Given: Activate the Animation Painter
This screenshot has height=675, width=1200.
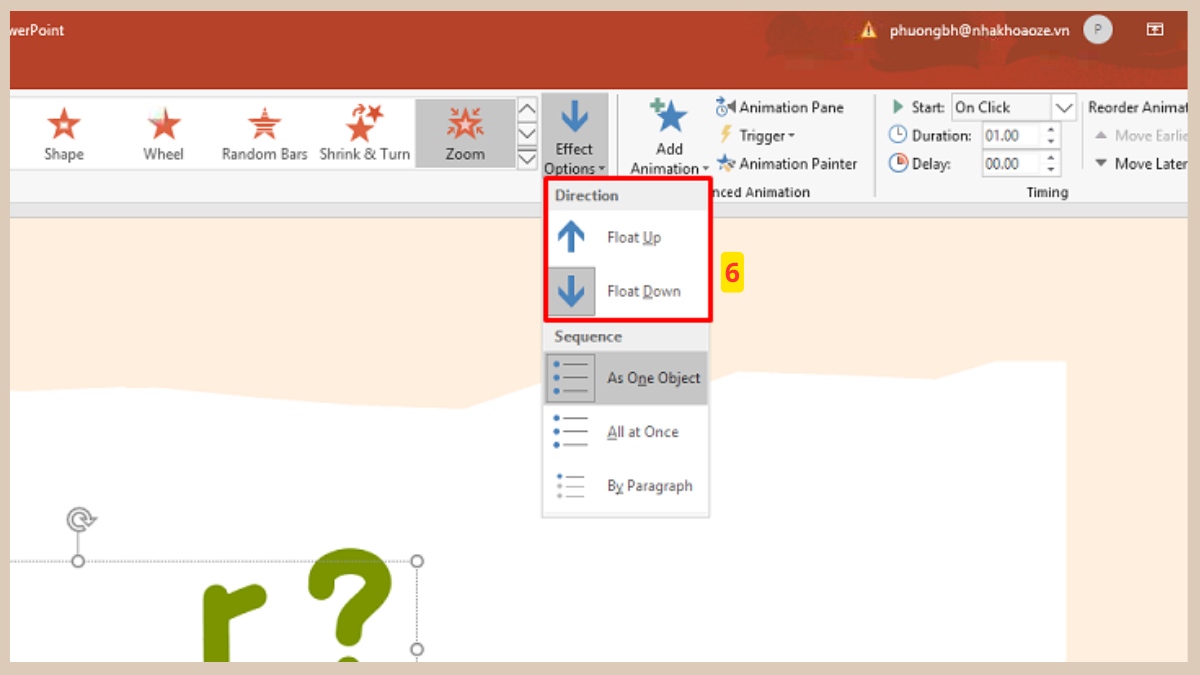Looking at the screenshot, I should click(789, 163).
